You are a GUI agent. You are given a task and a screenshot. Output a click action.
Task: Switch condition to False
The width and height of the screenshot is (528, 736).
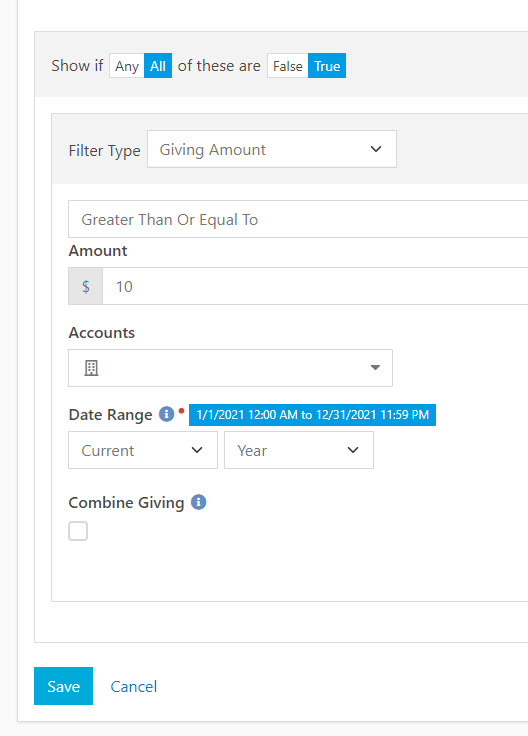pyautogui.click(x=288, y=66)
